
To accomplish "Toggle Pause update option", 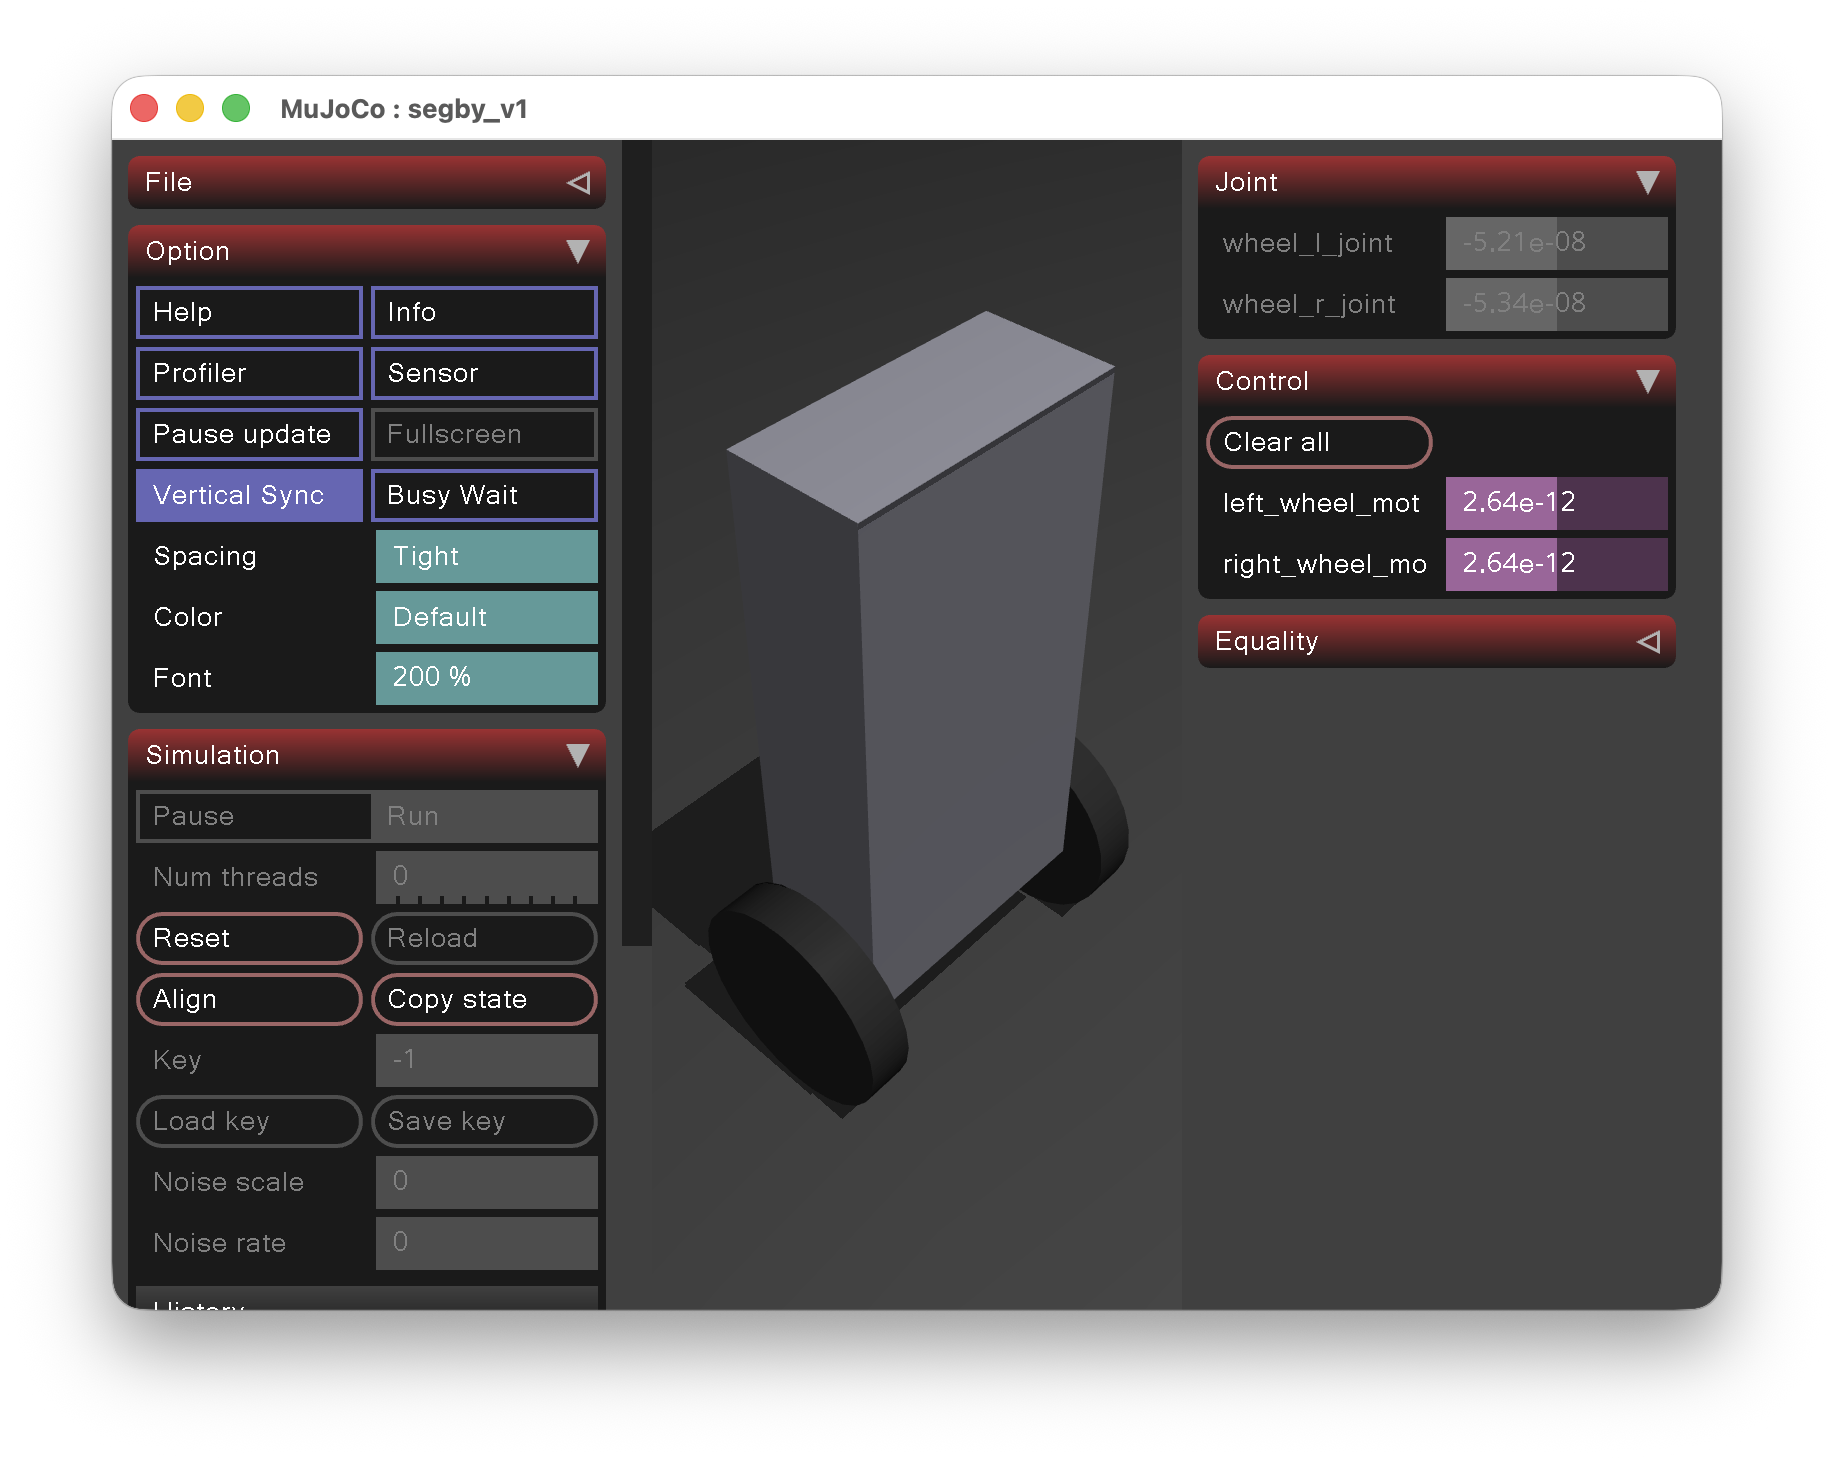I will click(x=249, y=434).
